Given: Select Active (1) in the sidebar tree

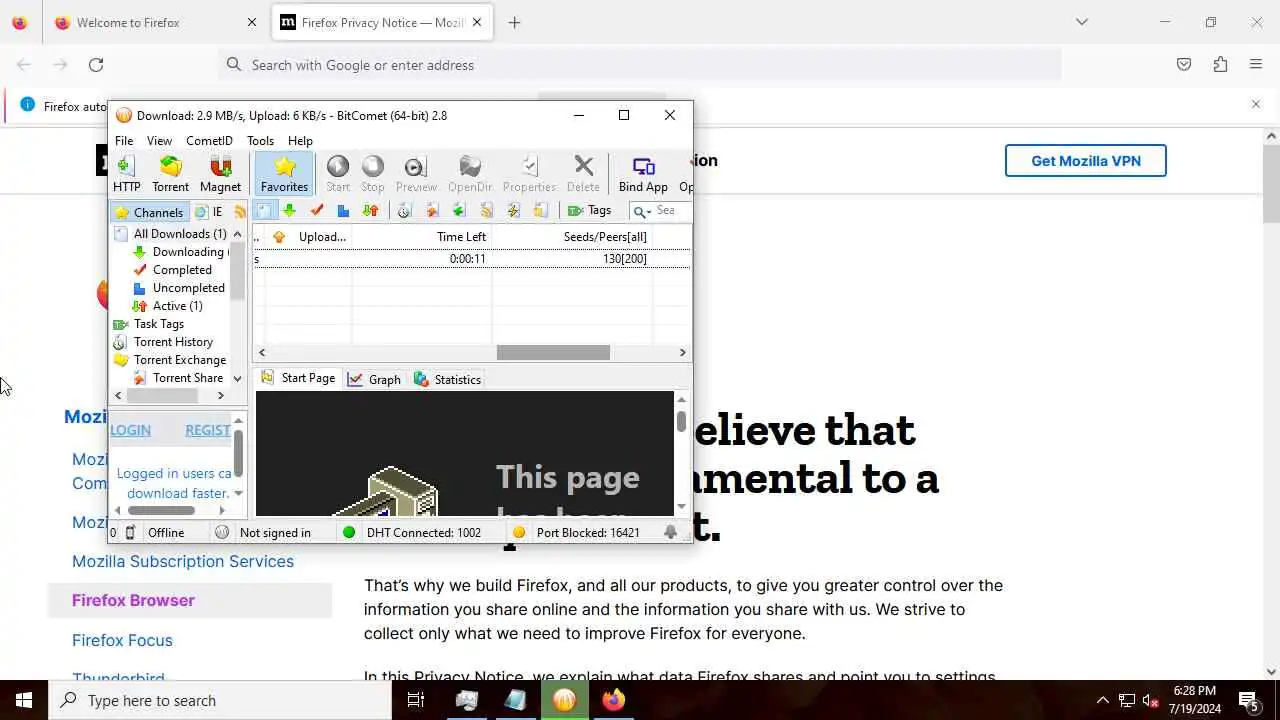Looking at the screenshot, I should (168, 306).
